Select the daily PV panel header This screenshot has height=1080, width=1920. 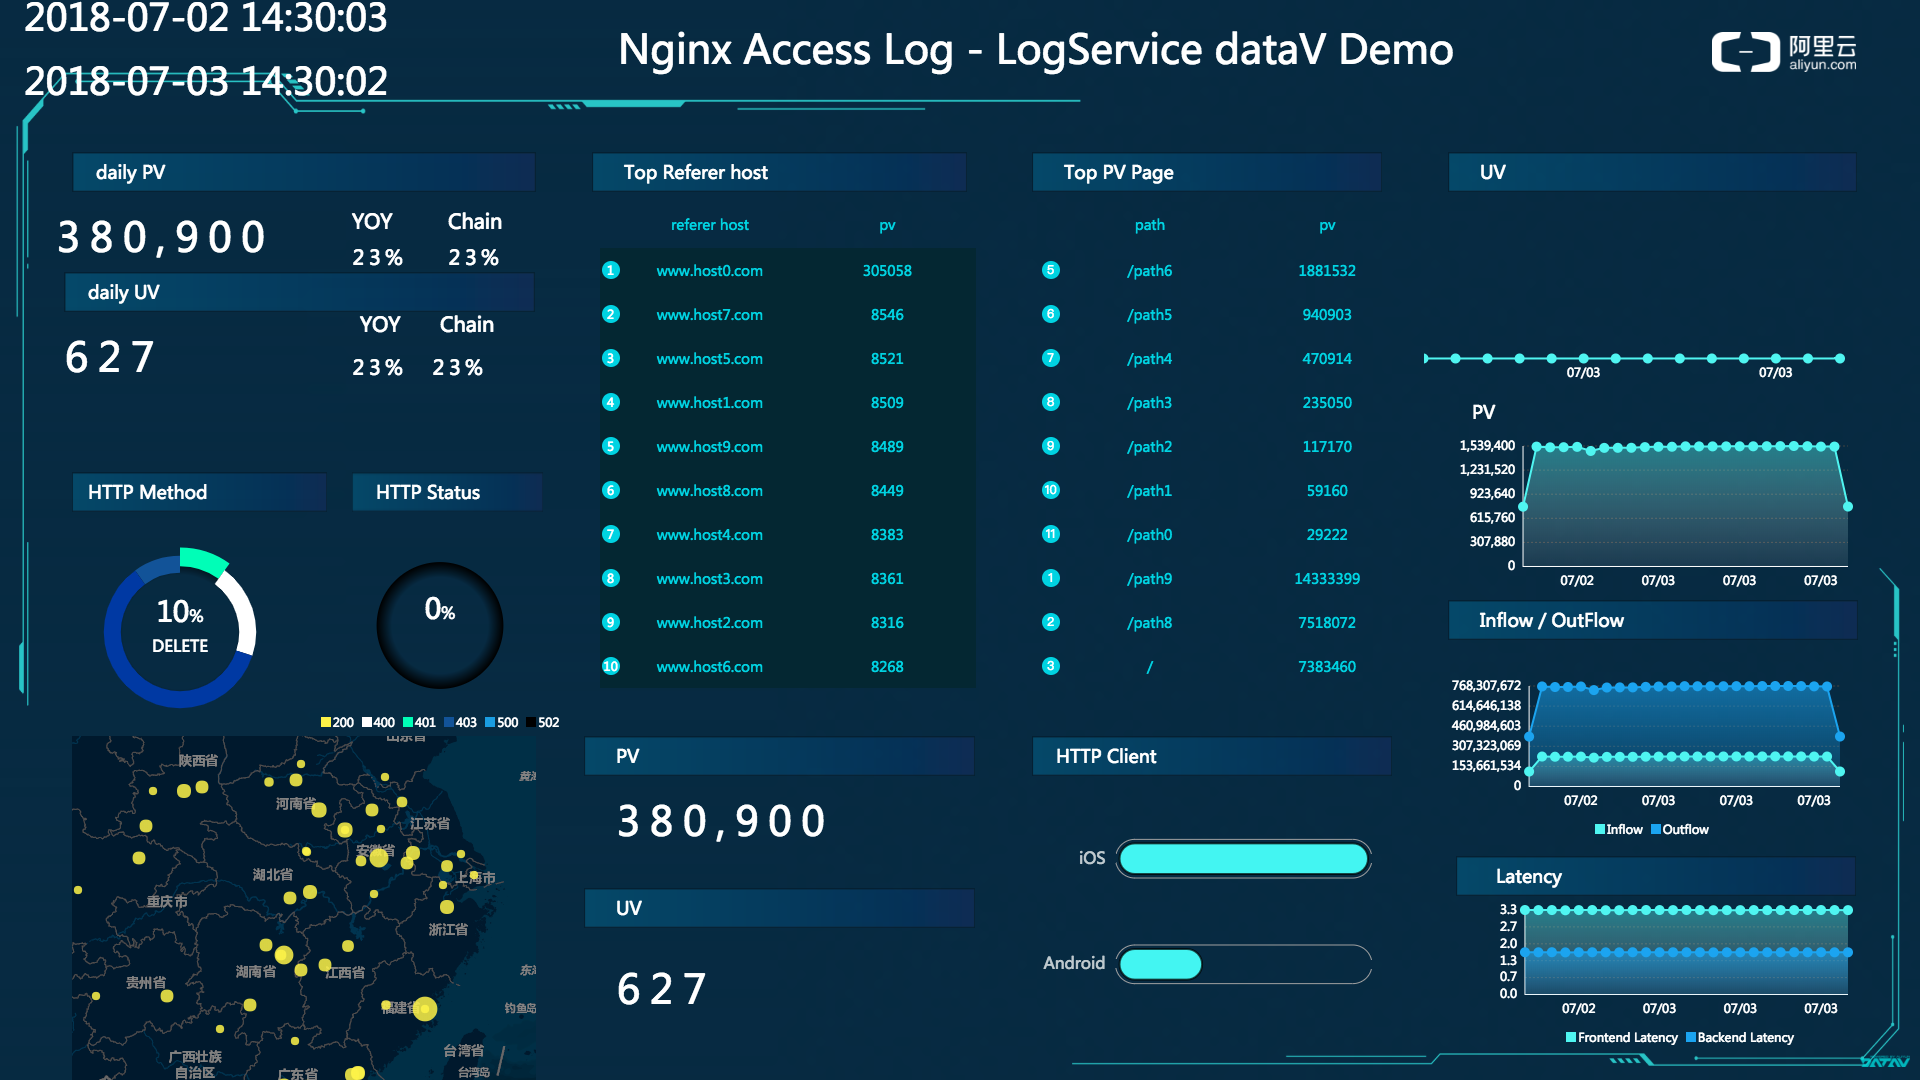pyautogui.click(x=304, y=172)
